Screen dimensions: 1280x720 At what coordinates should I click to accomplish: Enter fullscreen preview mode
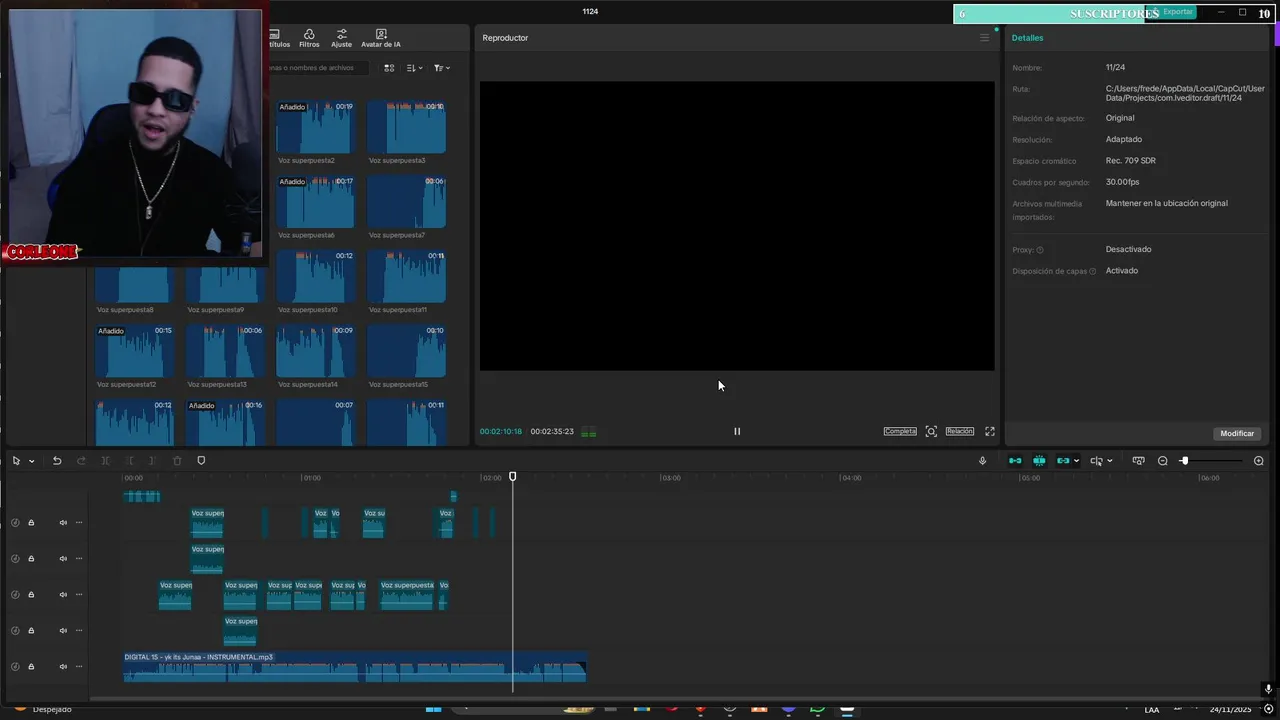pyautogui.click(x=990, y=432)
